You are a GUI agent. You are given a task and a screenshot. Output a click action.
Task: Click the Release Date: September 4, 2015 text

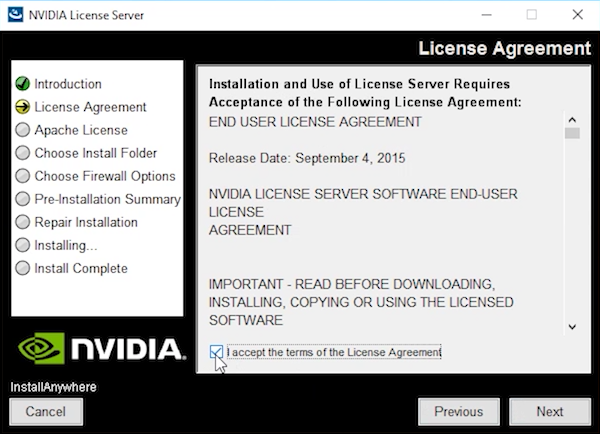tap(307, 158)
